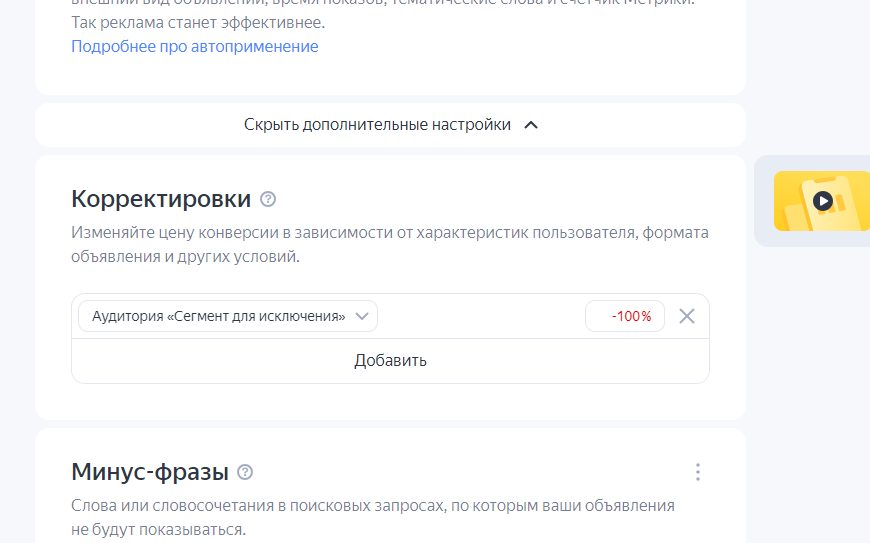The width and height of the screenshot is (870, 543).
Task: Show help tooltip for «Минус-фразы»
Action: click(x=245, y=472)
